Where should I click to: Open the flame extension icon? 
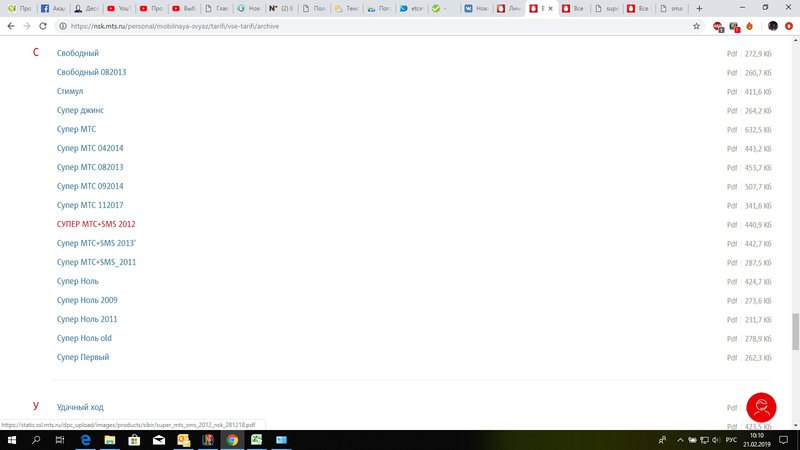click(x=749, y=26)
